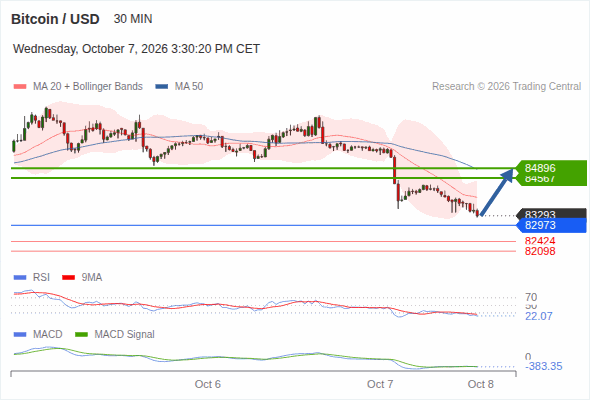Select the 30 MIN timeframe label
The width and height of the screenshot is (590, 400).
pyautogui.click(x=133, y=19)
